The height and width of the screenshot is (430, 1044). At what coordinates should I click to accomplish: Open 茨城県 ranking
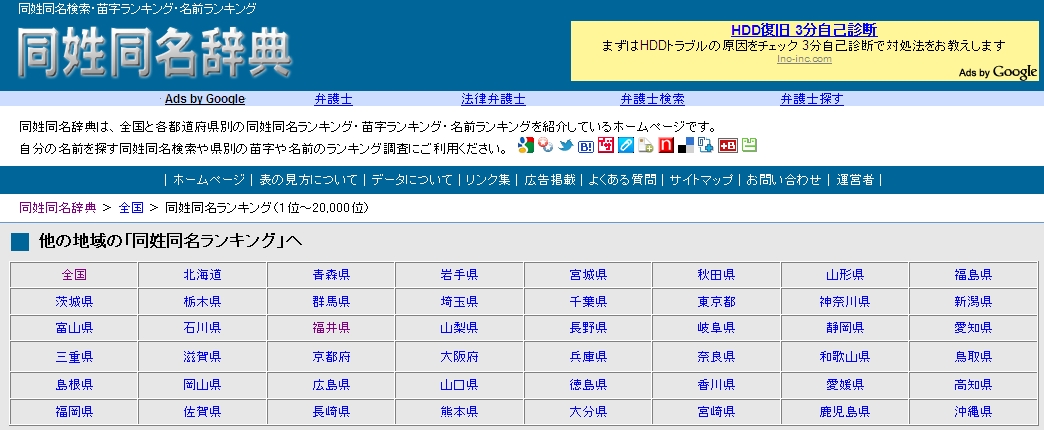click(x=74, y=302)
